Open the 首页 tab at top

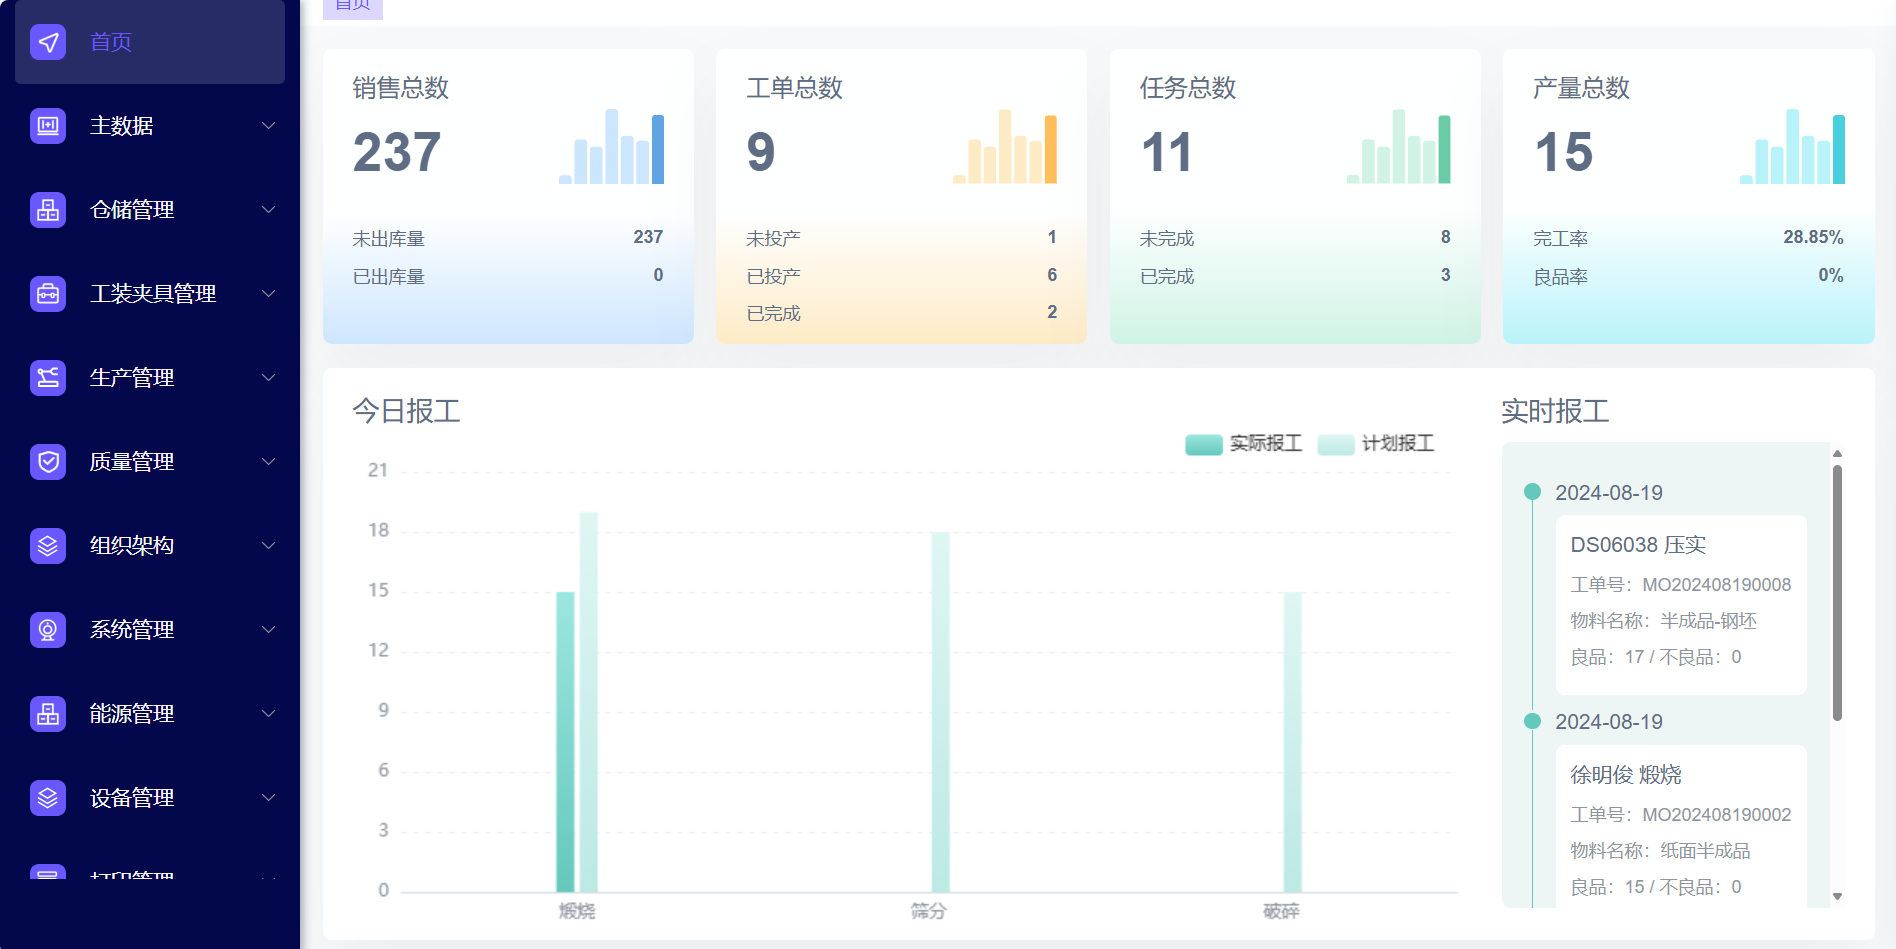click(353, 6)
